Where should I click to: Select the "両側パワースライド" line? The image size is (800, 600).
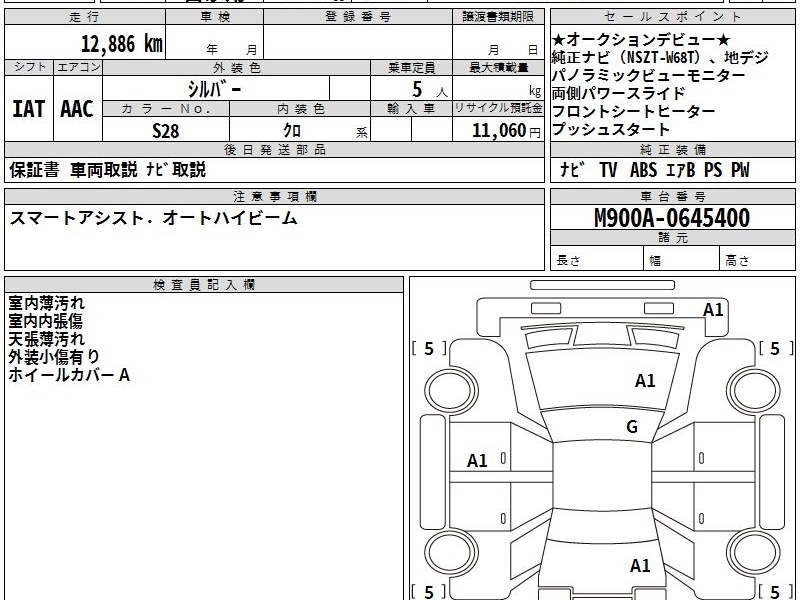[618, 93]
